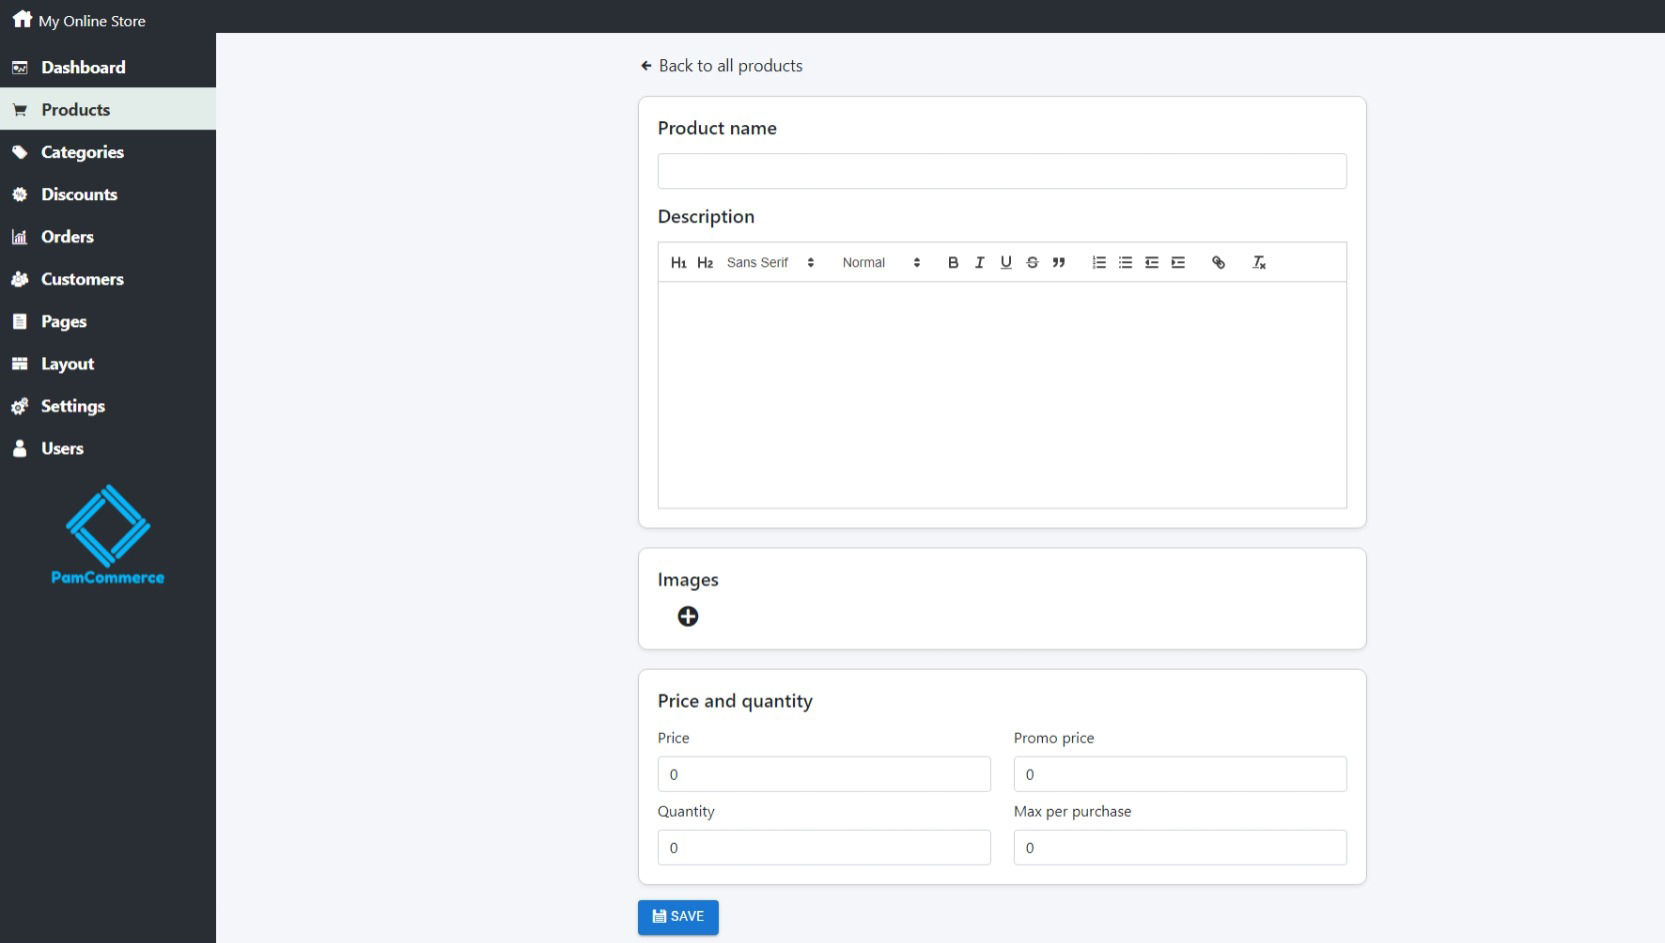Image resolution: width=1665 pixels, height=943 pixels.
Task: Set the Promo price field value
Action: [x=1179, y=774]
